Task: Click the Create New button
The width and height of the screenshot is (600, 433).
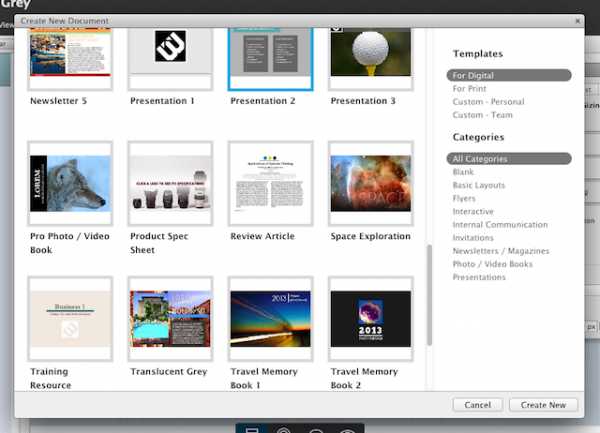Action: coord(543,405)
